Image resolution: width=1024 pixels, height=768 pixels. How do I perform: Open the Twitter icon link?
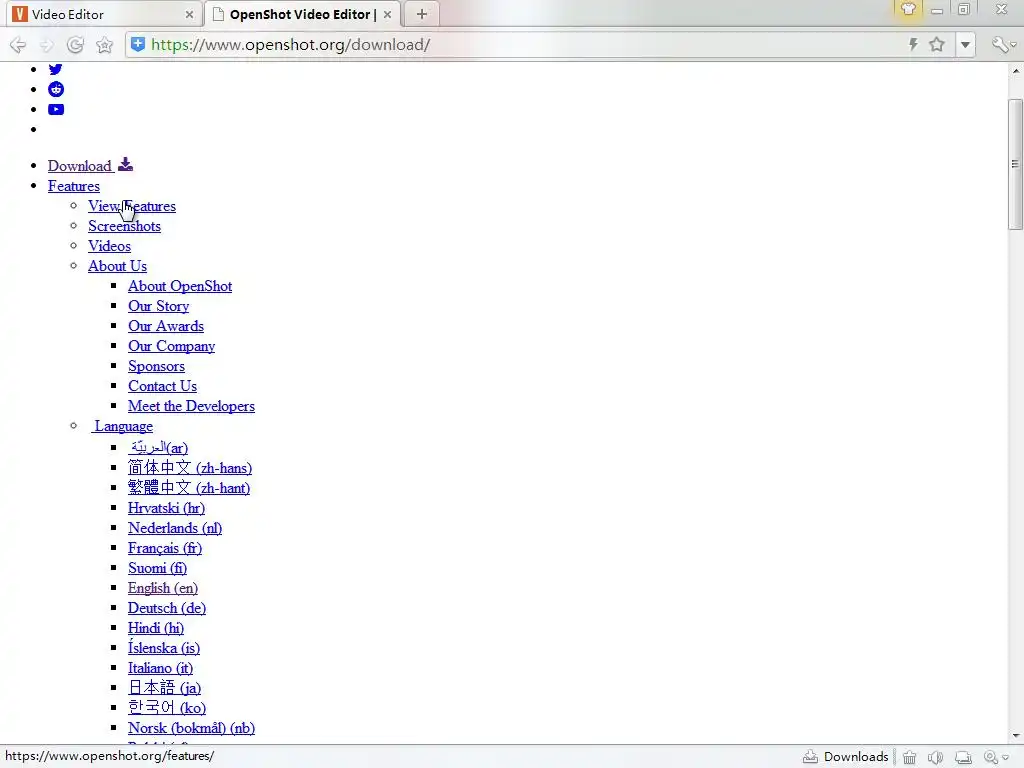click(x=56, y=69)
